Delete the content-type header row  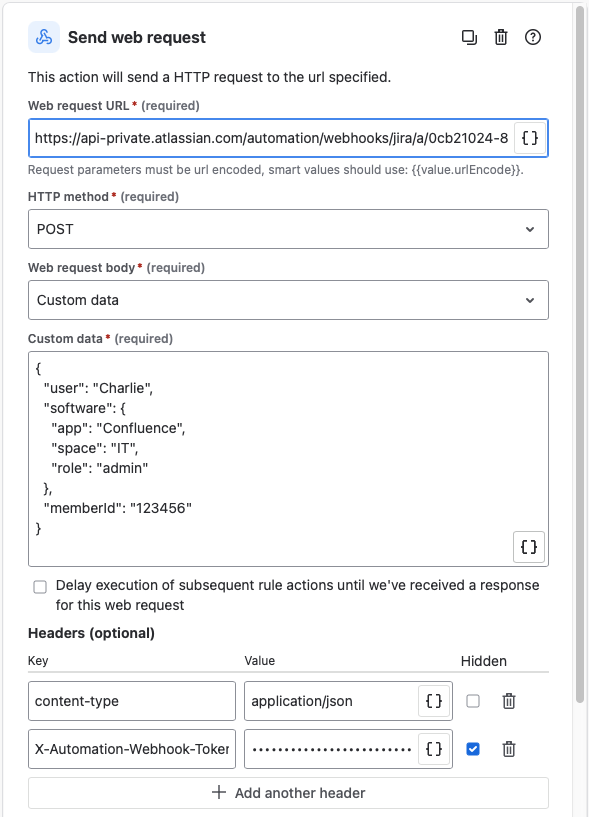tap(509, 701)
